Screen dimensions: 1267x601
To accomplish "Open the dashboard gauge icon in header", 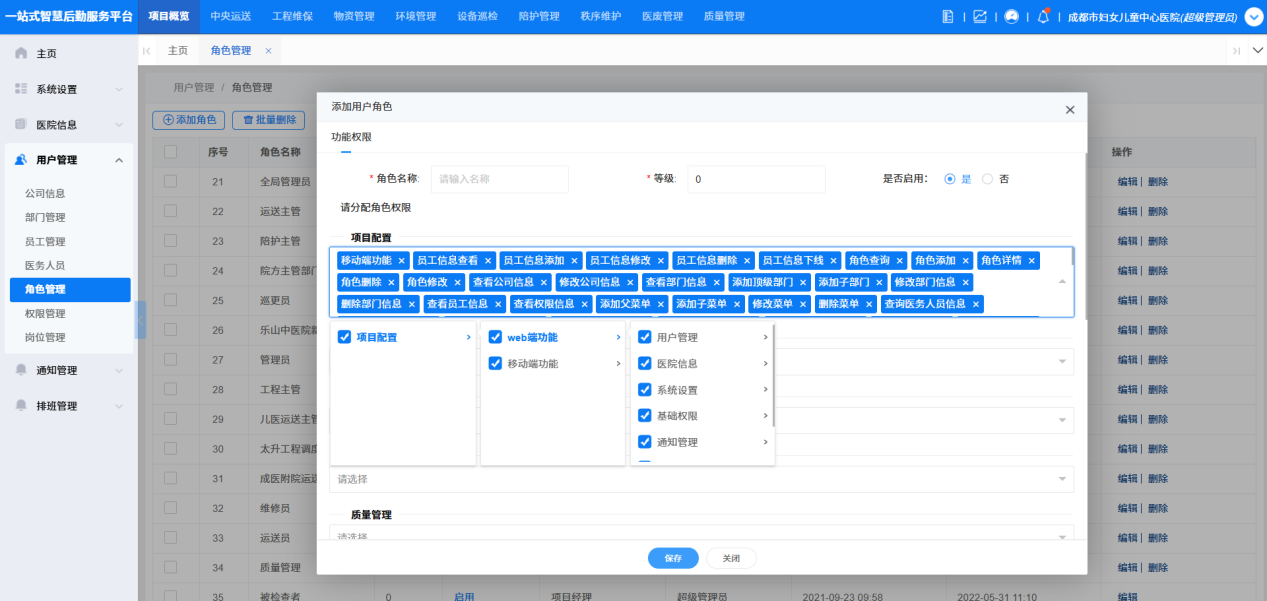I will (x=1012, y=17).
